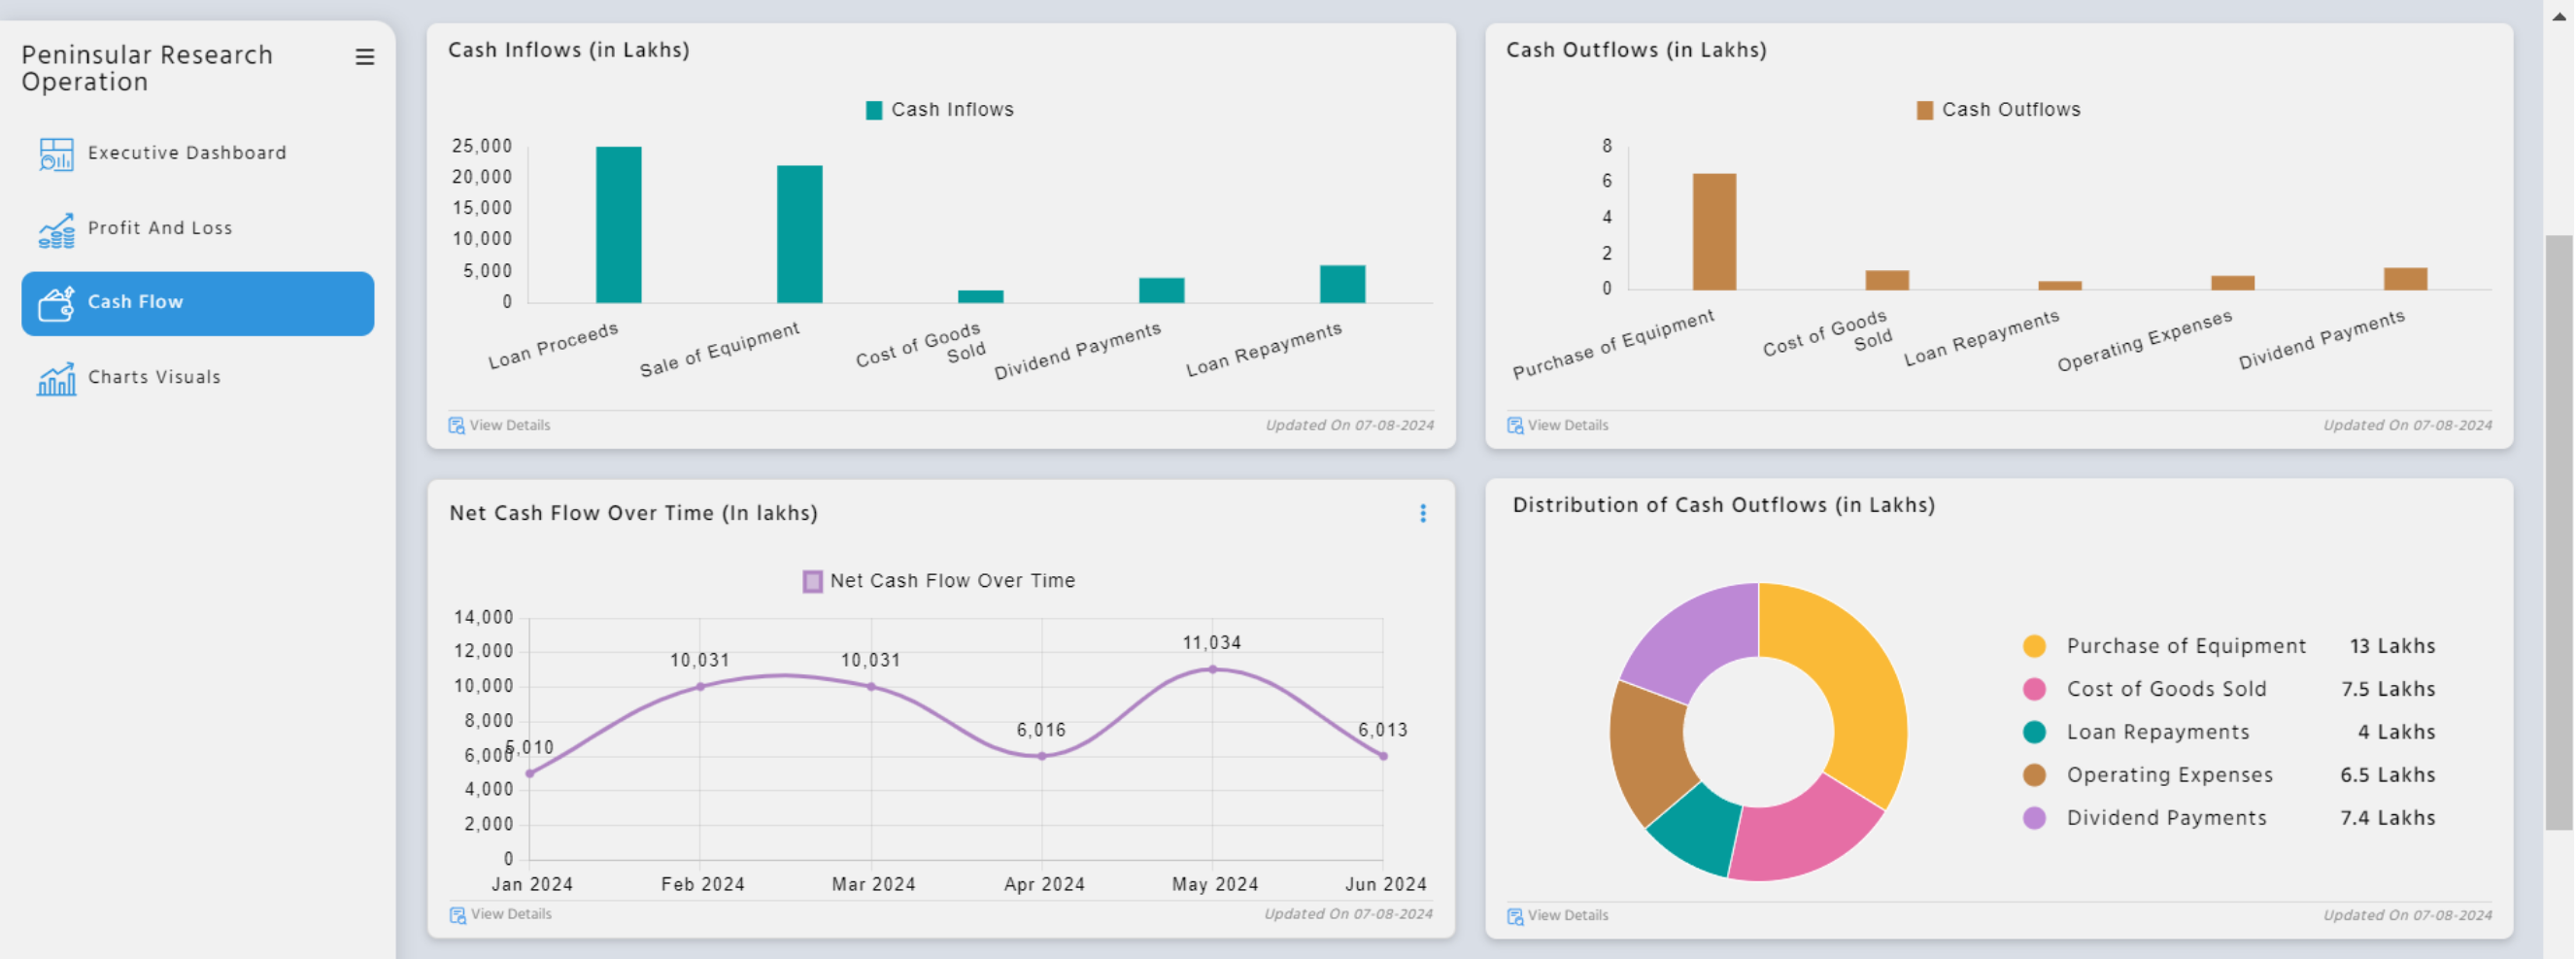Navigate to Executive Dashboard menu item

[186, 152]
